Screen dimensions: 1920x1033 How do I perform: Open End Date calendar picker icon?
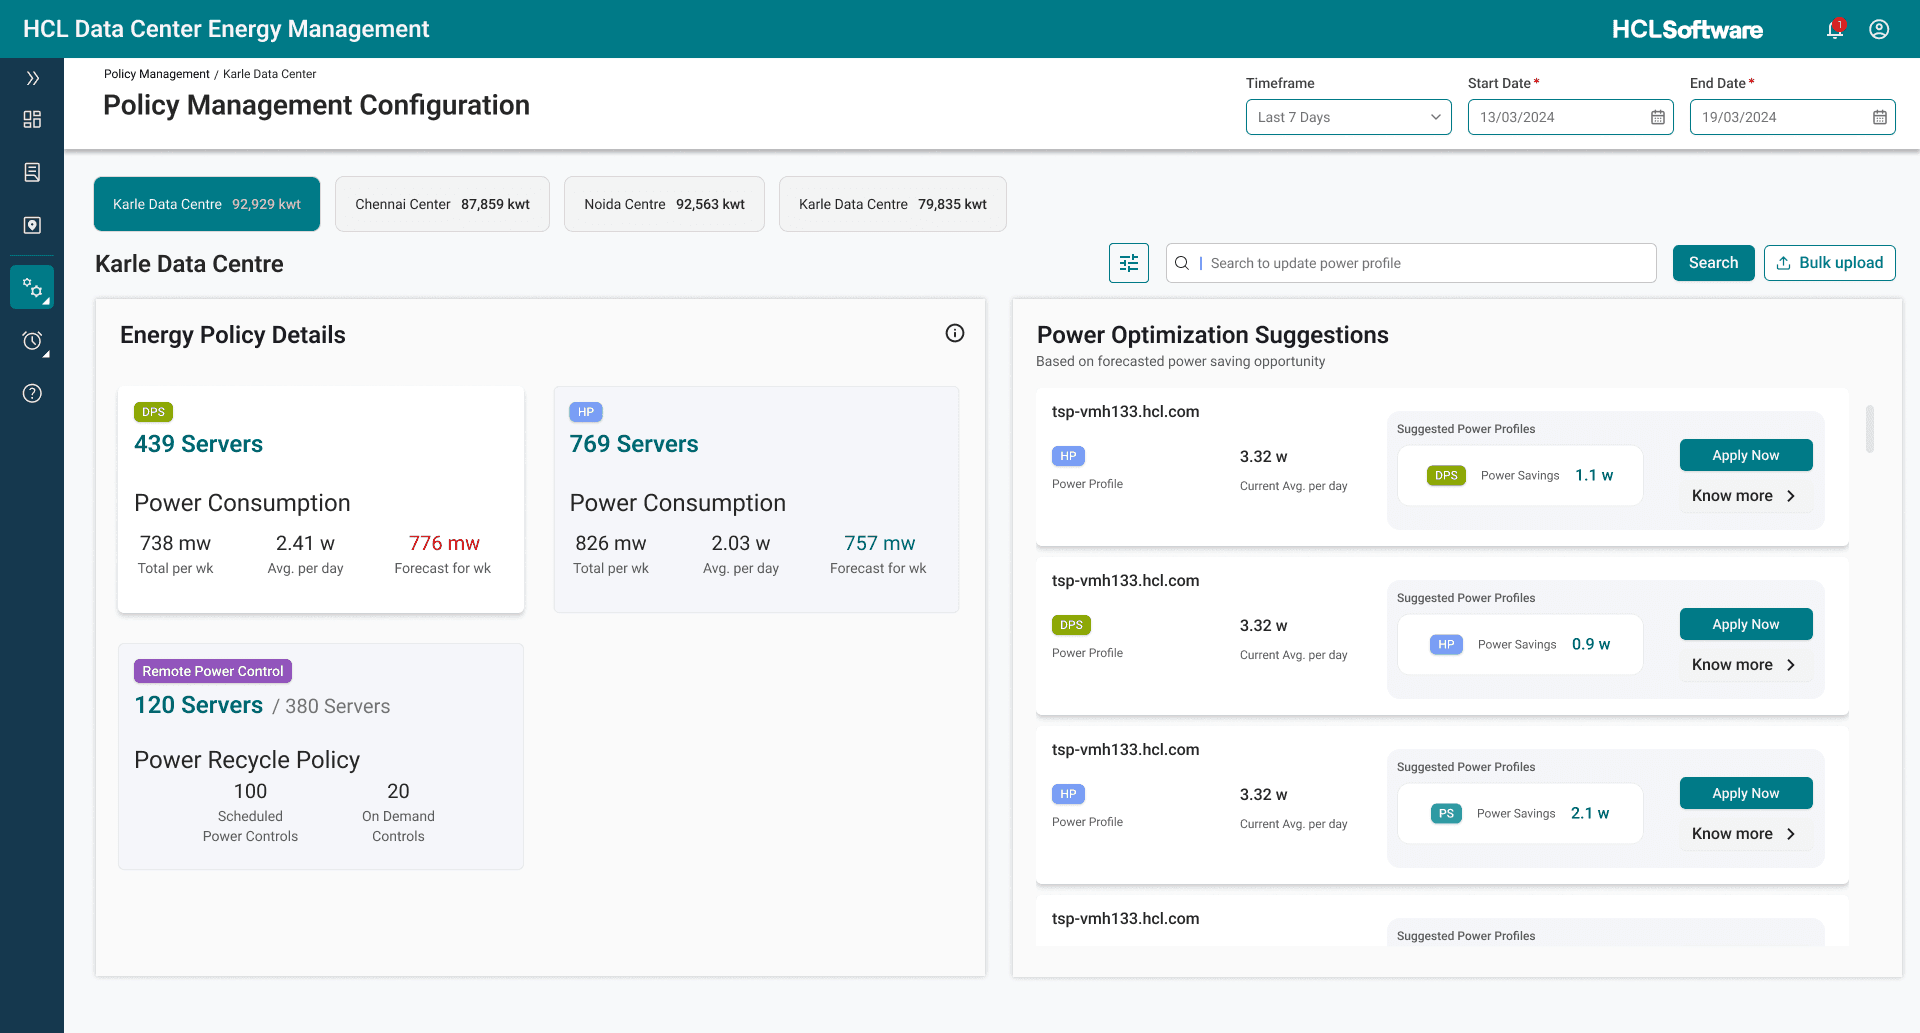[x=1879, y=117]
